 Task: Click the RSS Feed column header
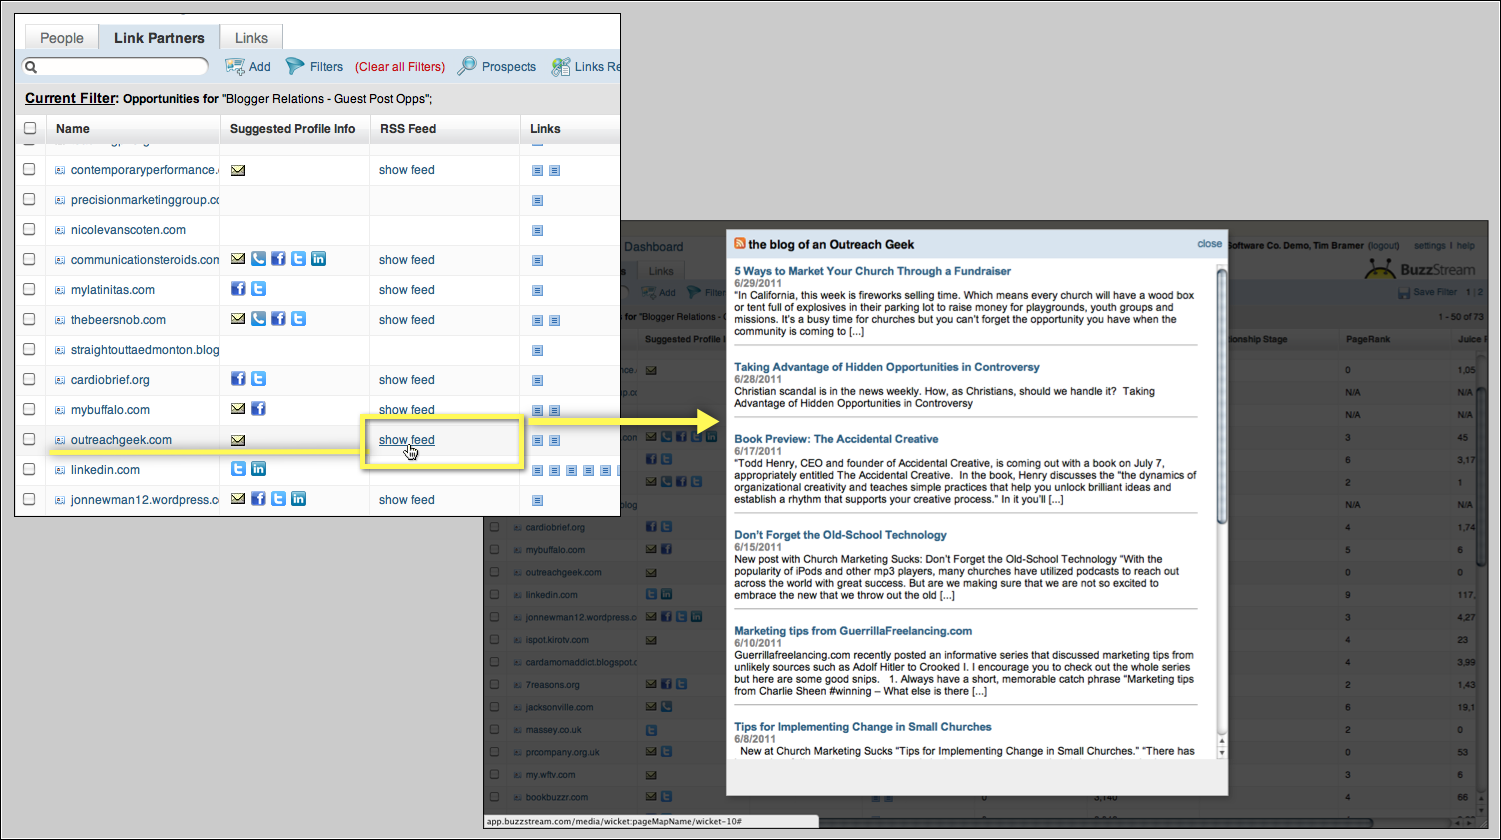pyautogui.click(x=408, y=128)
